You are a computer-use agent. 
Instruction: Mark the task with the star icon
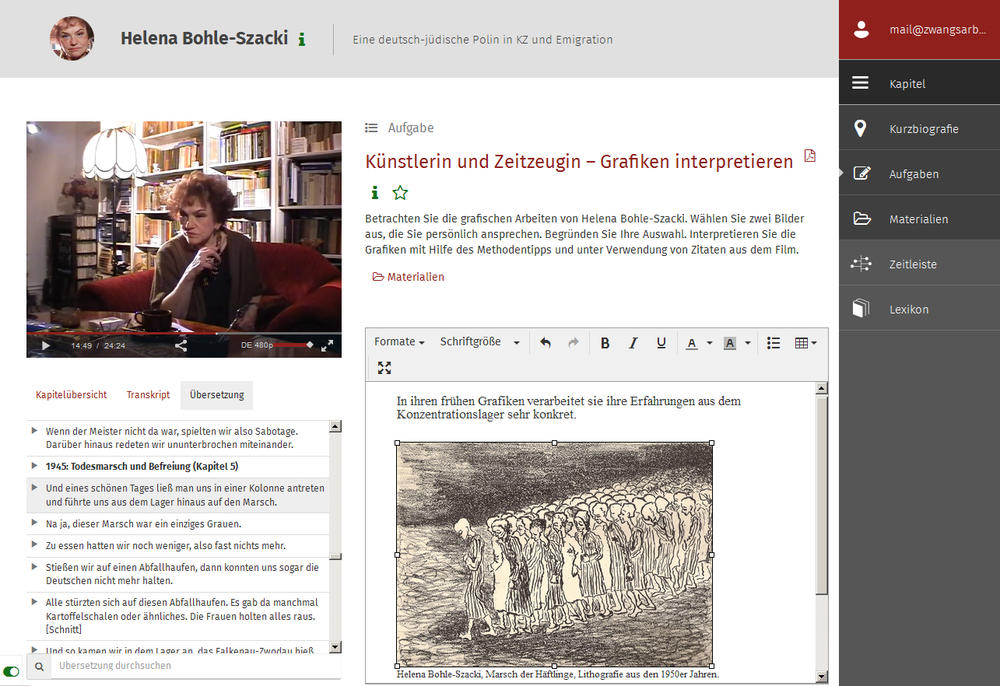coord(400,192)
